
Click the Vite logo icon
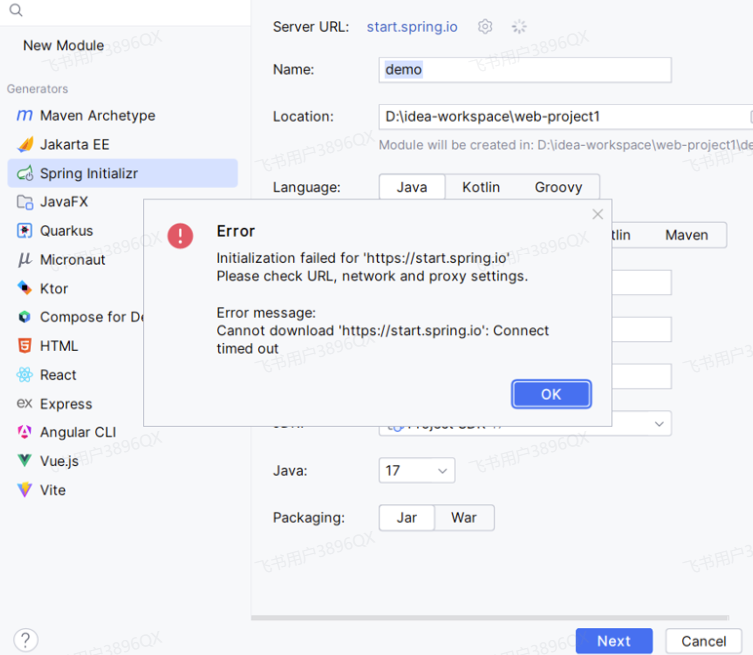click(24, 490)
